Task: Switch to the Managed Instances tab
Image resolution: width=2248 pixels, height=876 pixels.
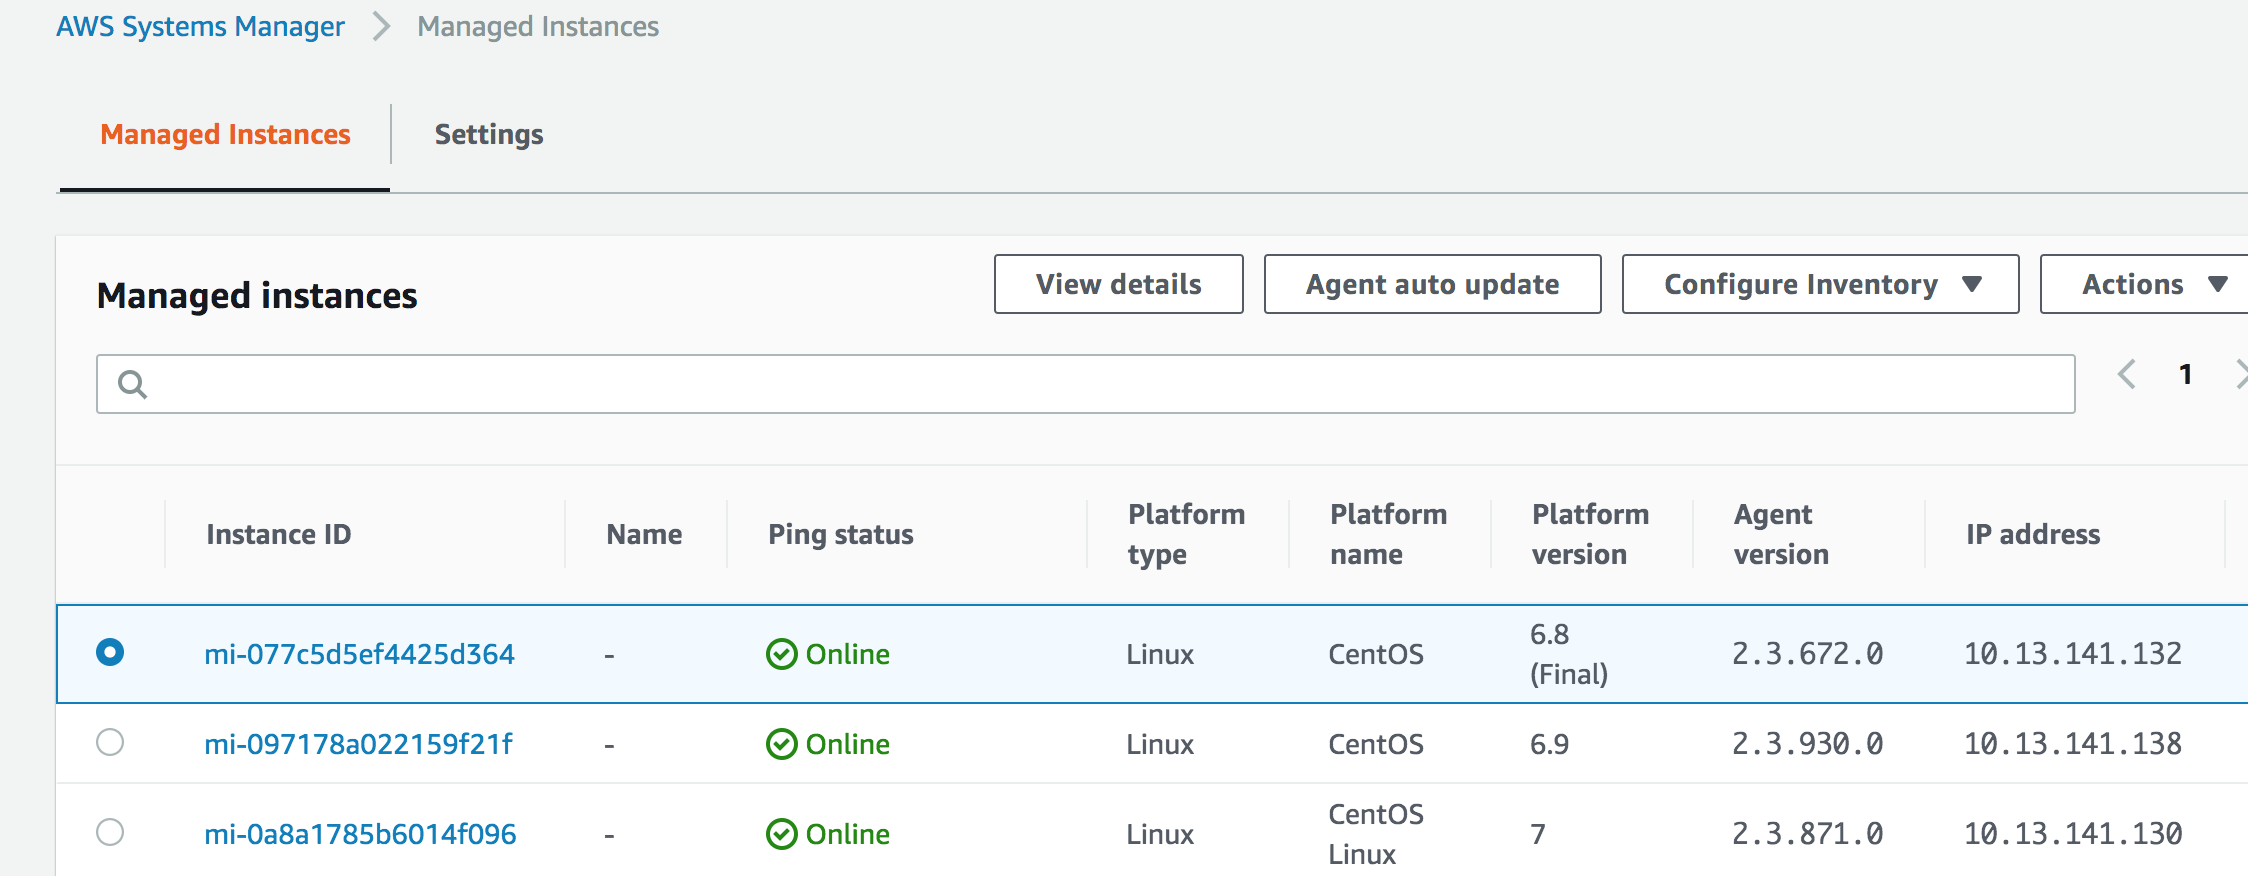Action: click(x=225, y=134)
